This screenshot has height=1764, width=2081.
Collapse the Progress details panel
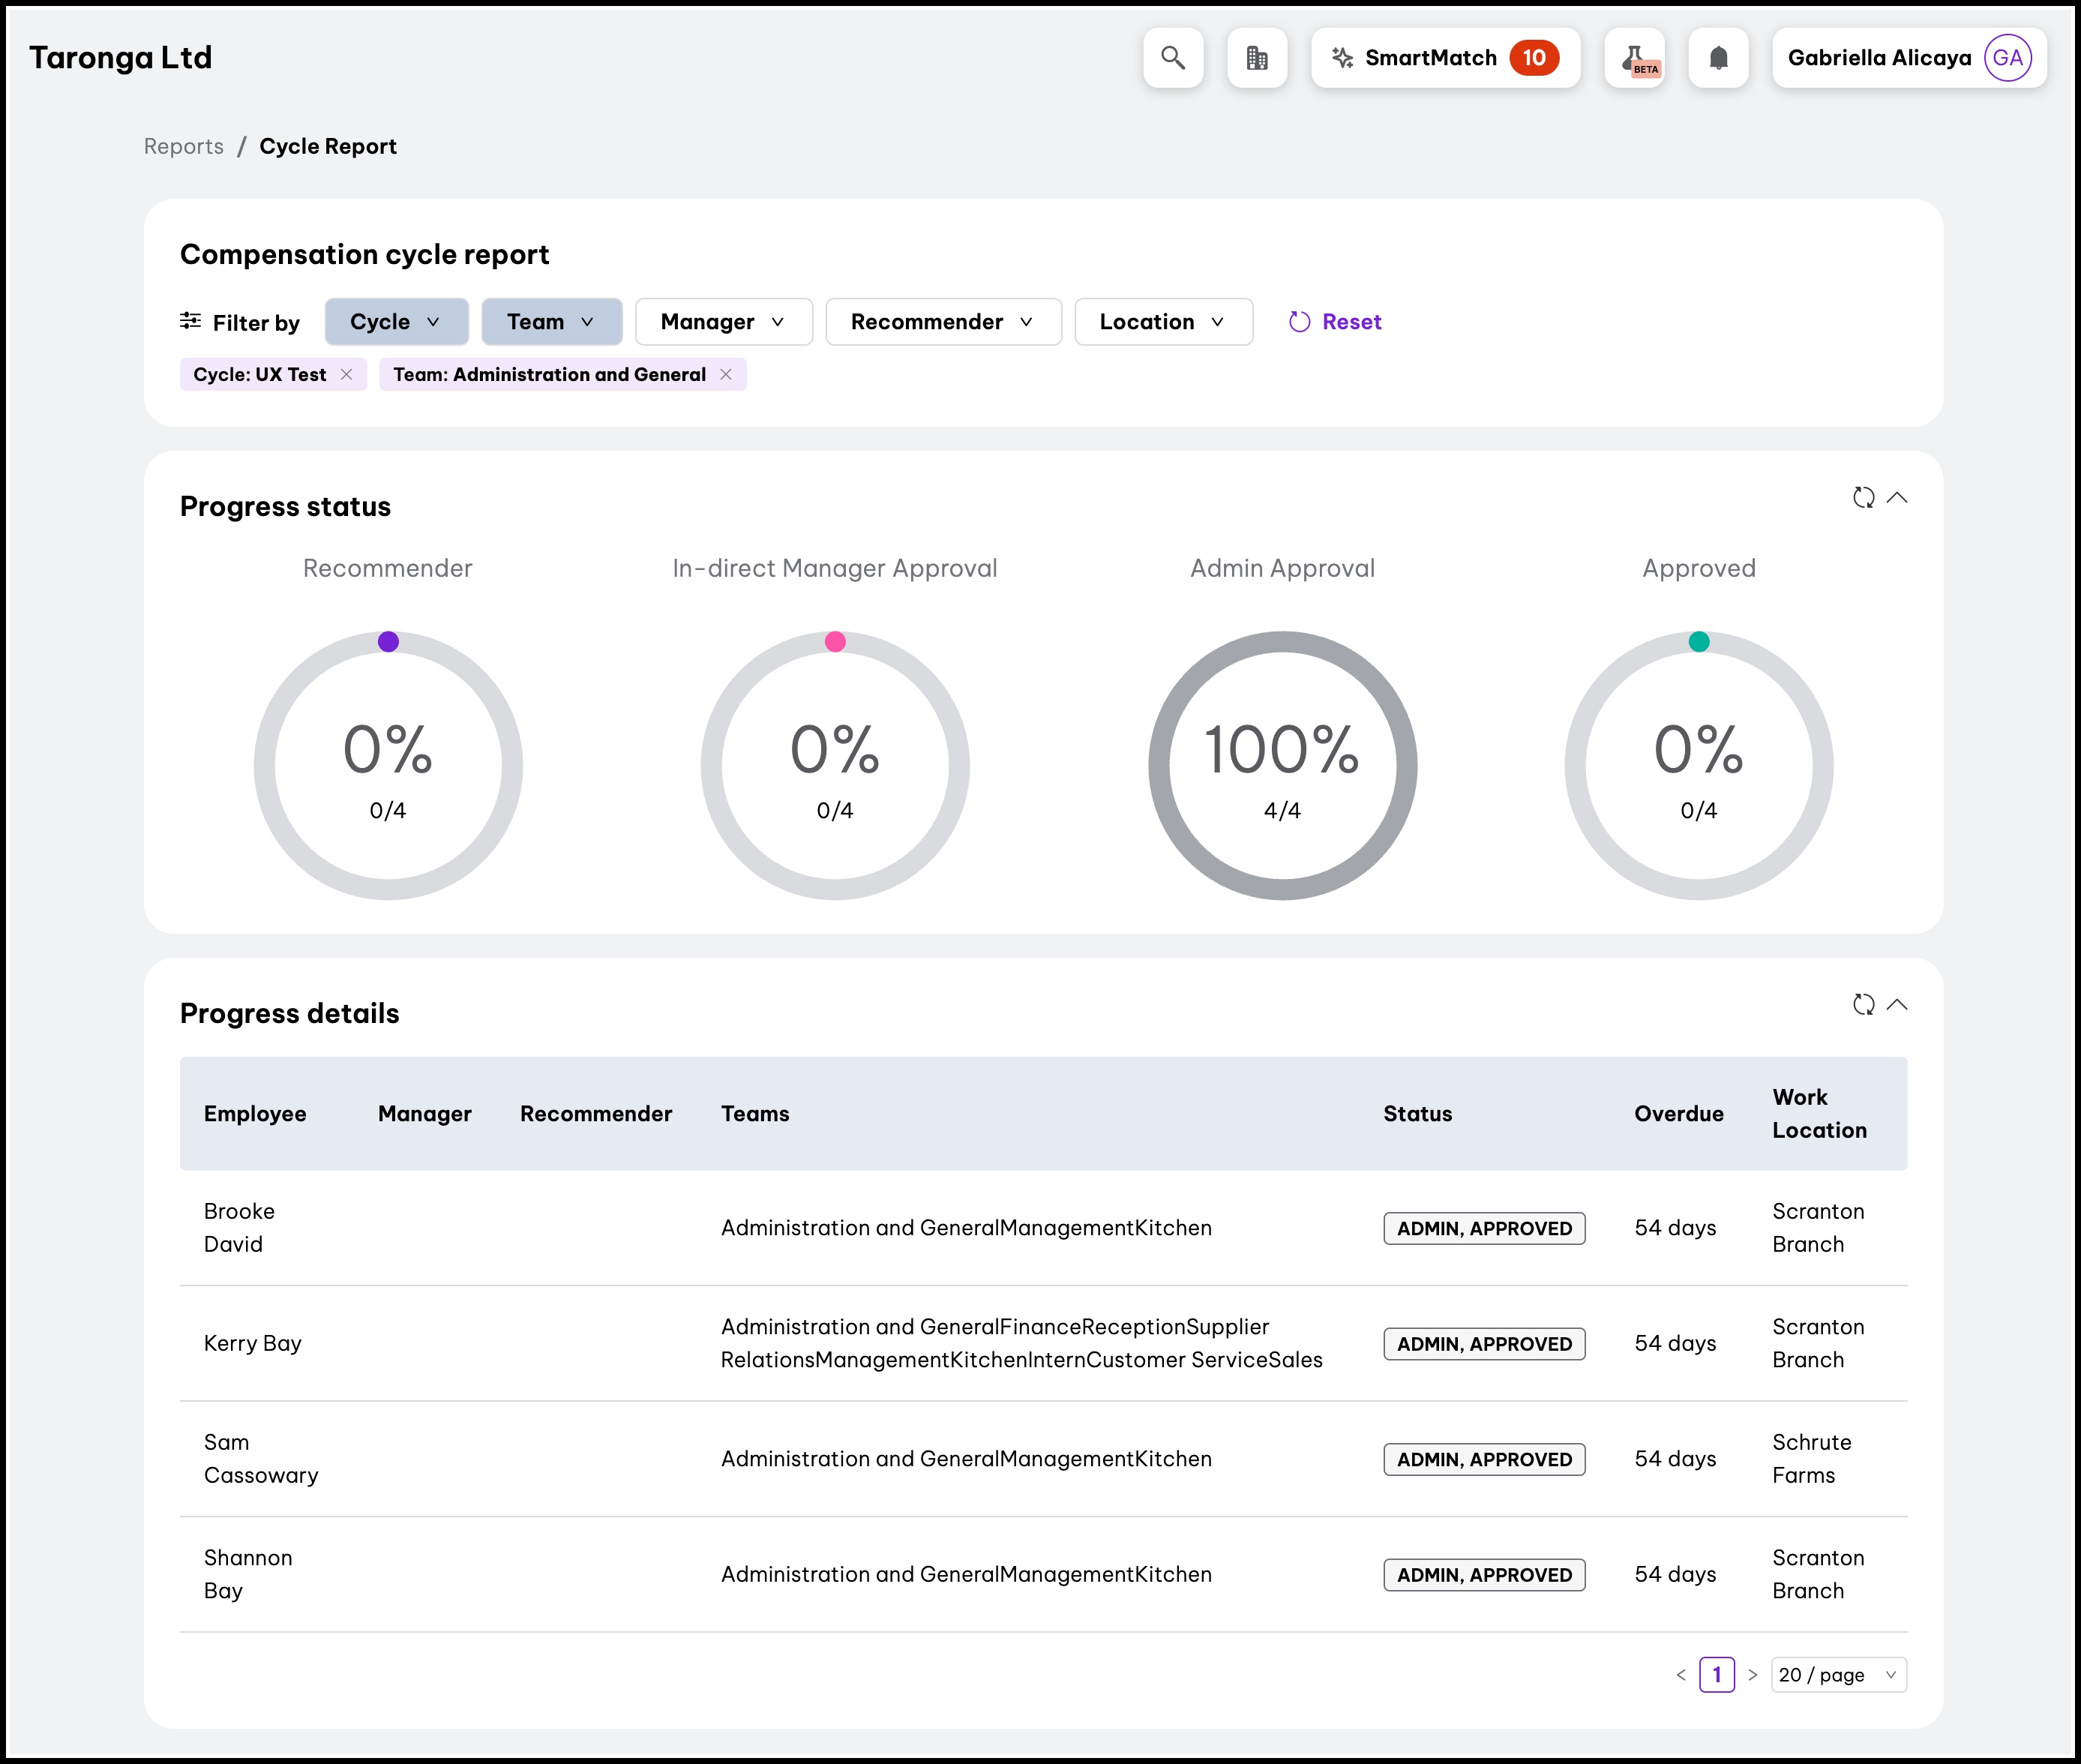(x=1897, y=1004)
